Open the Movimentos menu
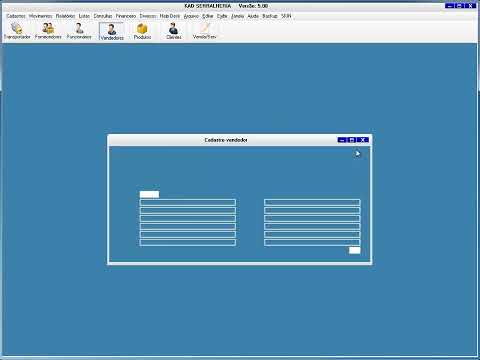 (x=40, y=16)
